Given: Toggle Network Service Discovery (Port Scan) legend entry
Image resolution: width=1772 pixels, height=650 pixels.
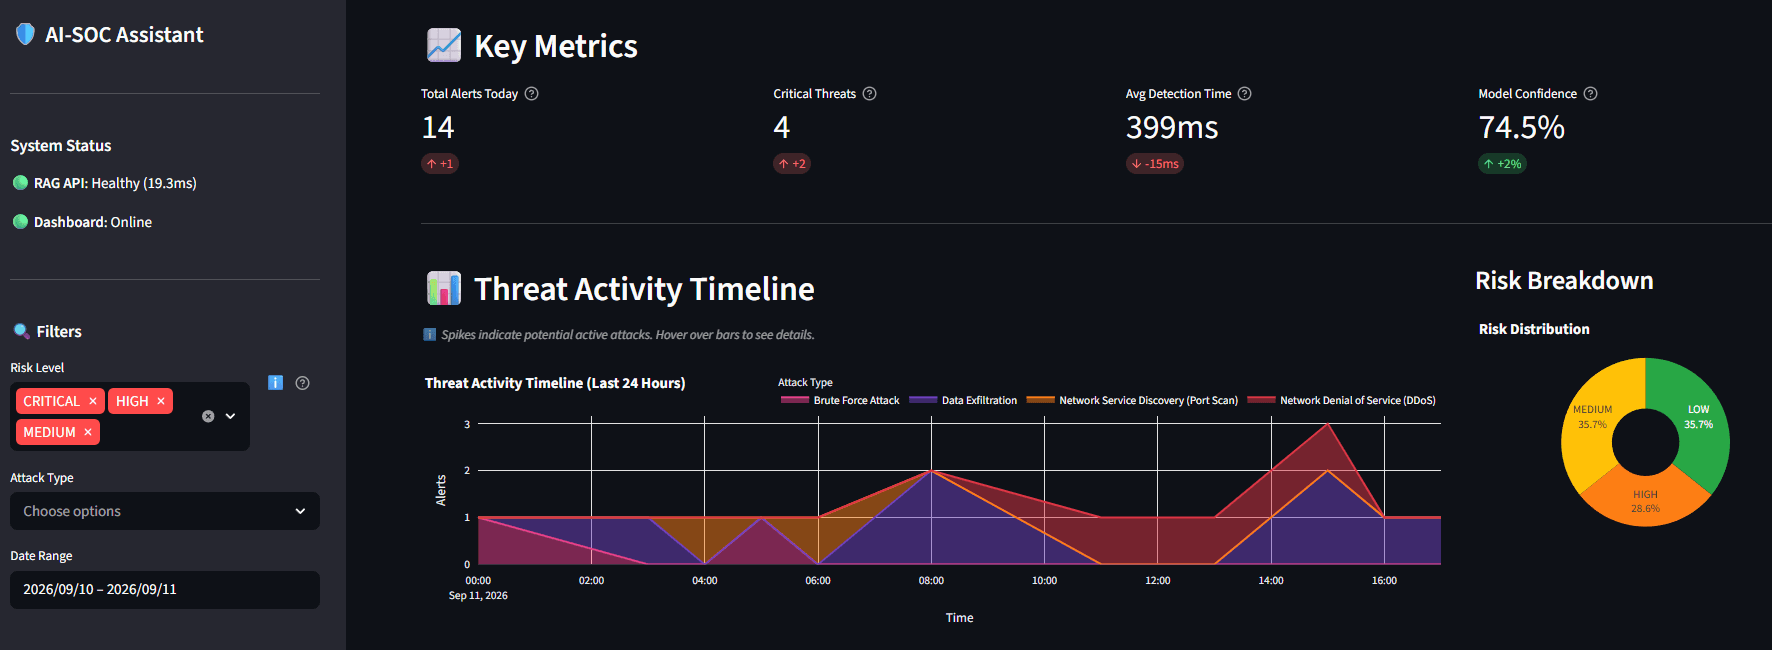Looking at the screenshot, I should pyautogui.click(x=1132, y=400).
